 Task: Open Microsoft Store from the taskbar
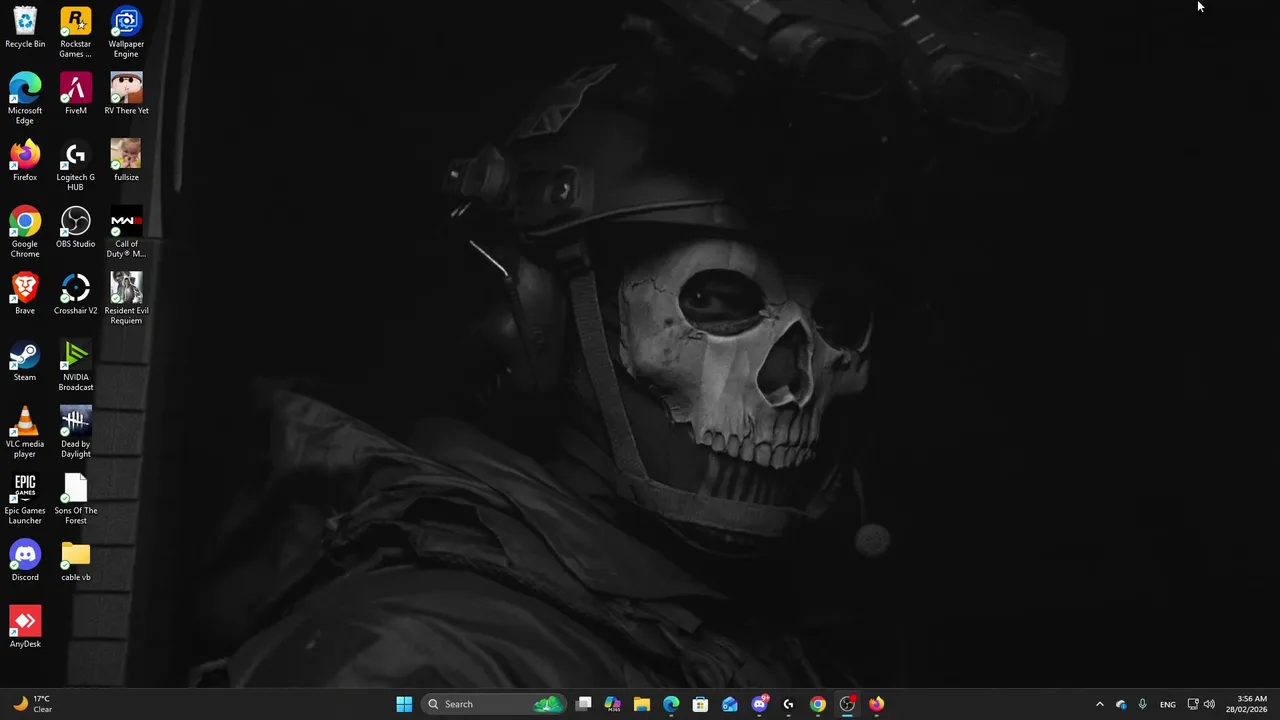(700, 704)
